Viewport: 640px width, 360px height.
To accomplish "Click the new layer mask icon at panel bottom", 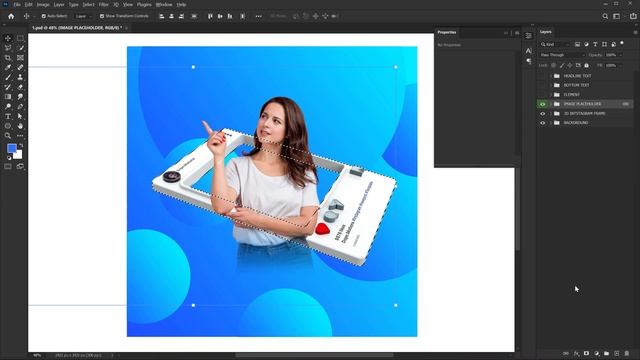I will (x=587, y=353).
